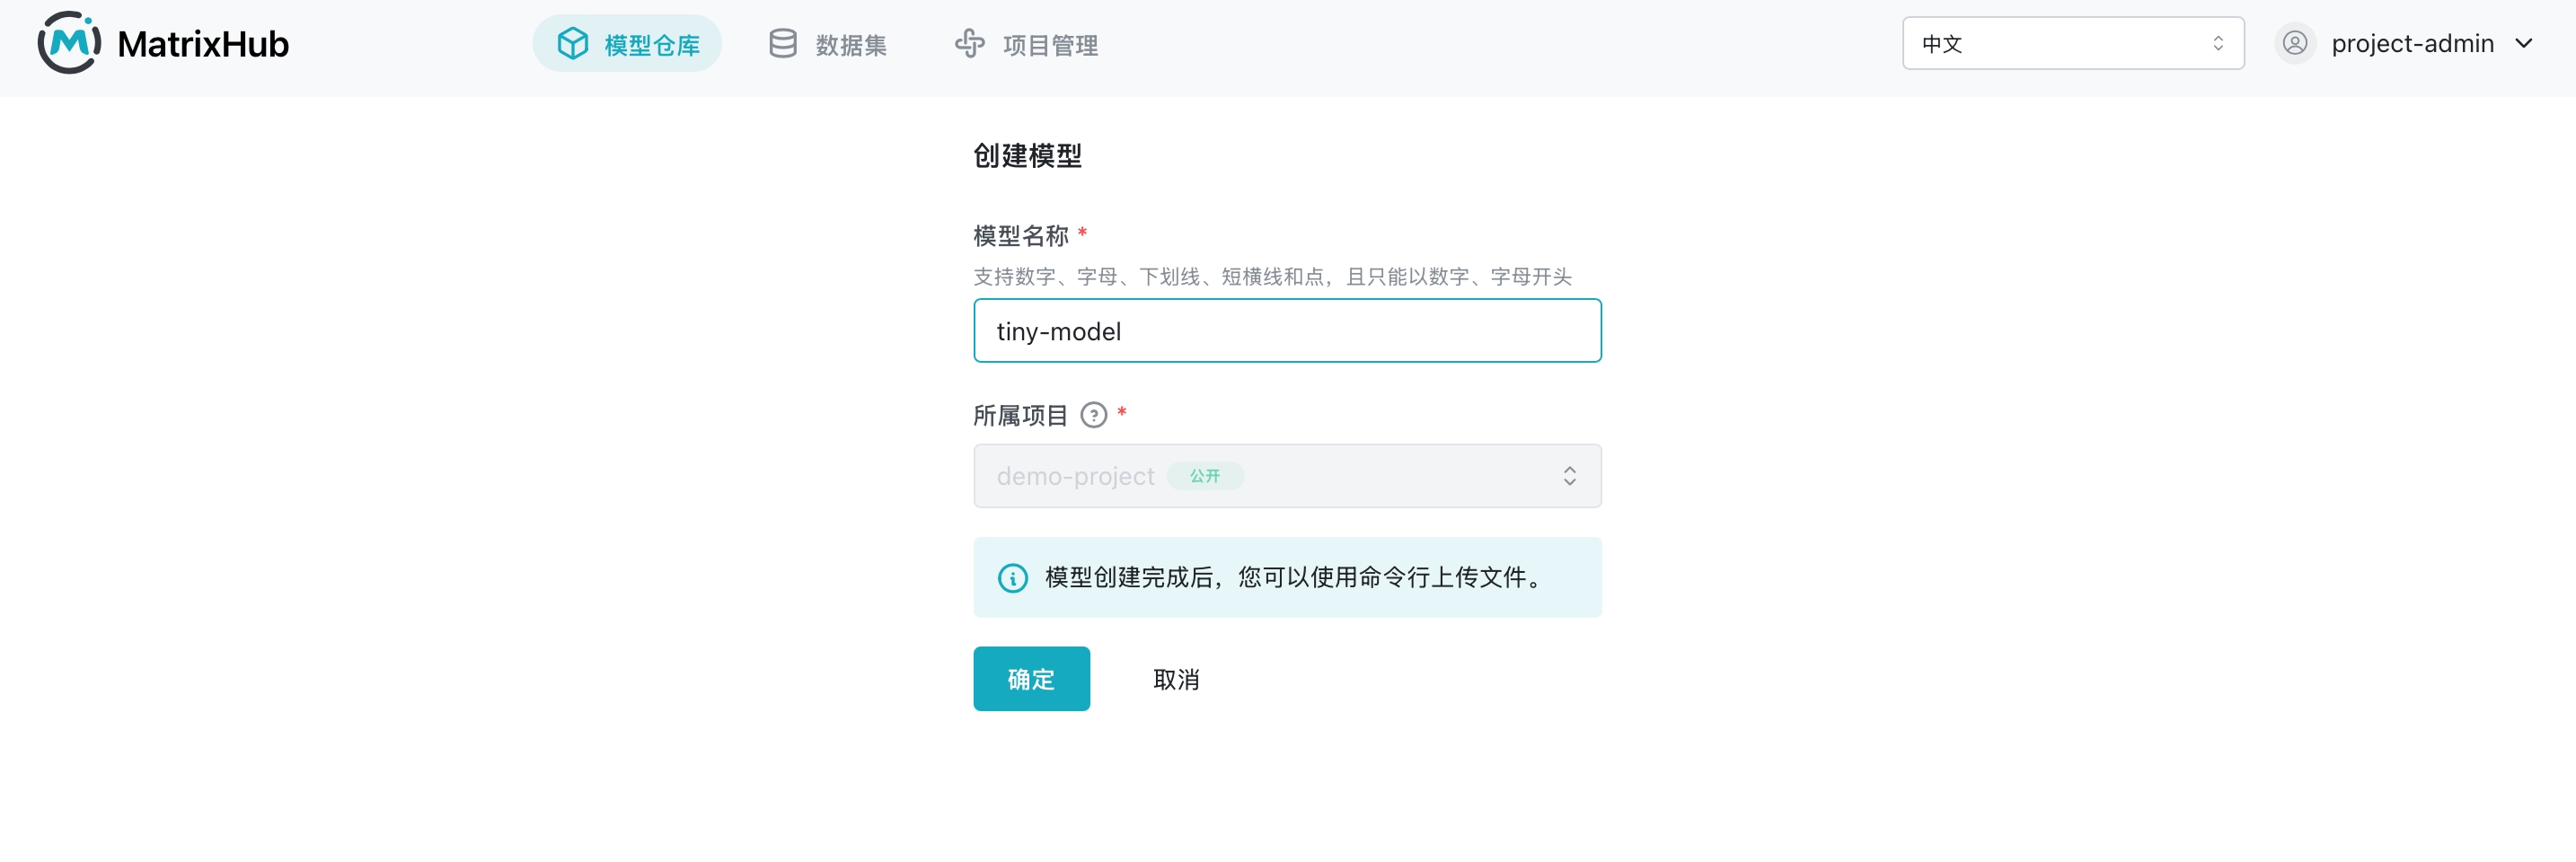Click the project-admin username label
Viewport: 2576px width, 862px height.
(2412, 43)
